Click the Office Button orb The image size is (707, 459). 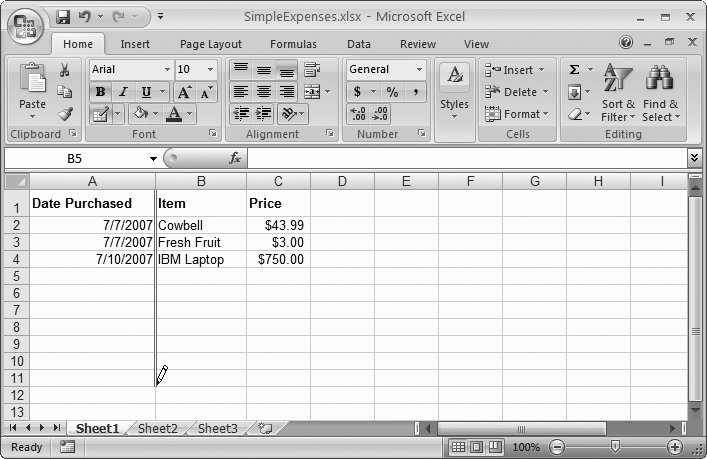point(26,26)
